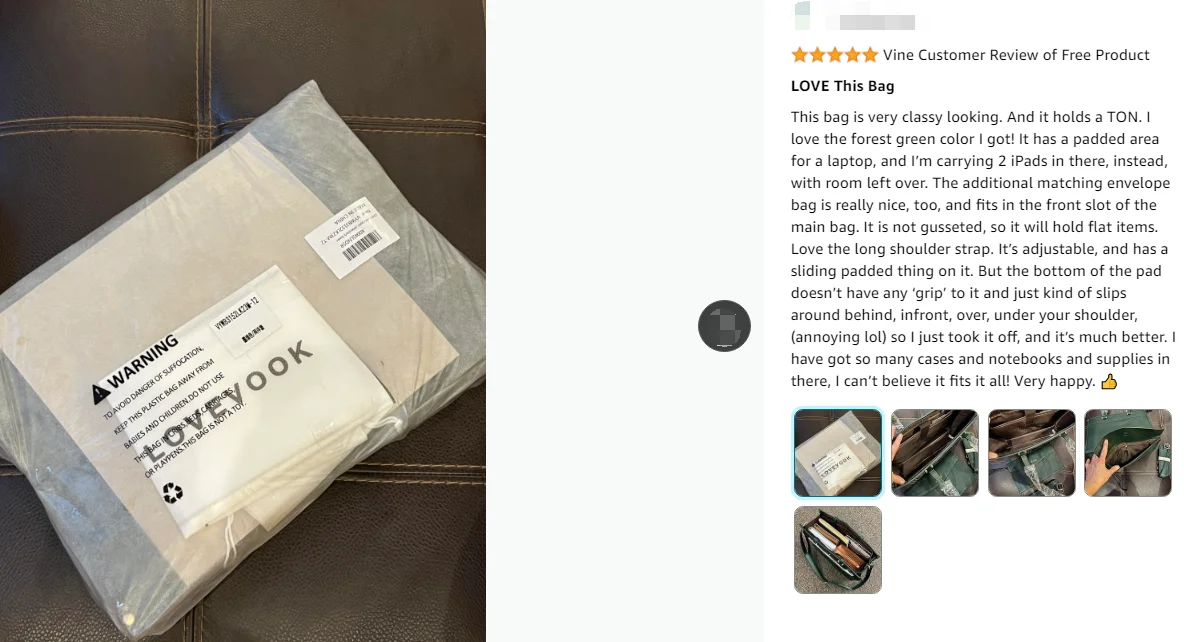Click the review body paragraph text
Image resolution: width=1184 pixels, height=642 pixels.
(982, 249)
